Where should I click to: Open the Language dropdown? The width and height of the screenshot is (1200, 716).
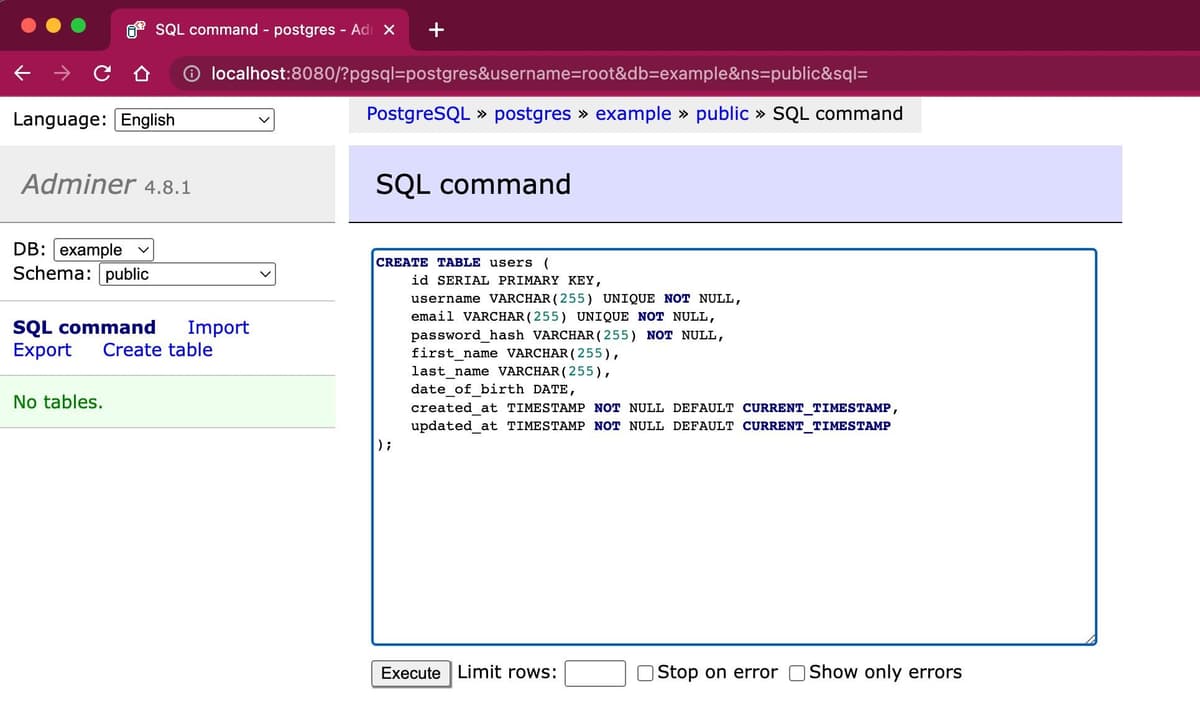click(x=195, y=120)
